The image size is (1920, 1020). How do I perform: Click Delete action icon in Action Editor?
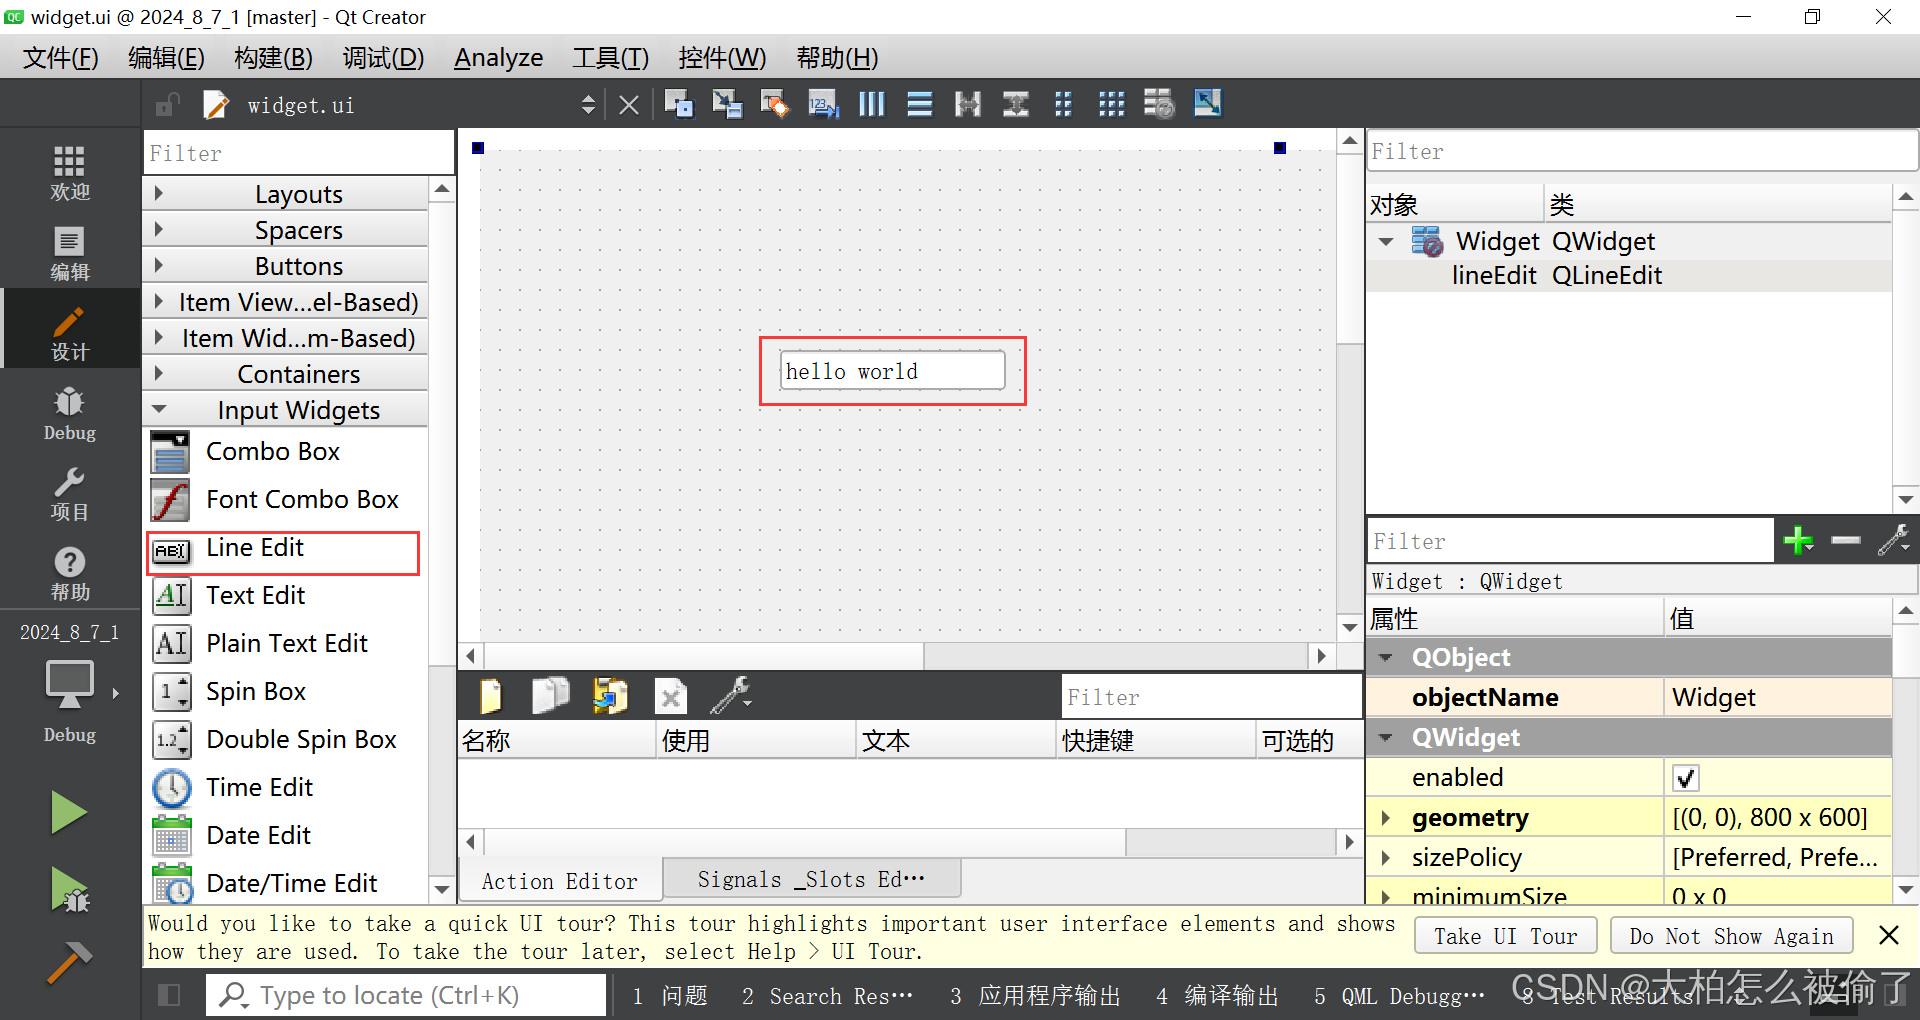pos(671,696)
